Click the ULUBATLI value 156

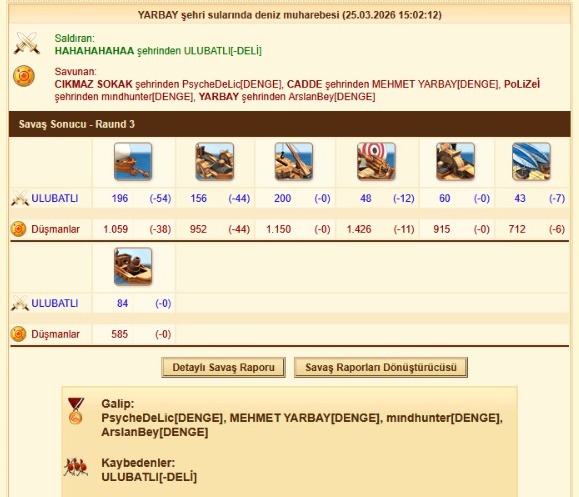pyautogui.click(x=199, y=198)
